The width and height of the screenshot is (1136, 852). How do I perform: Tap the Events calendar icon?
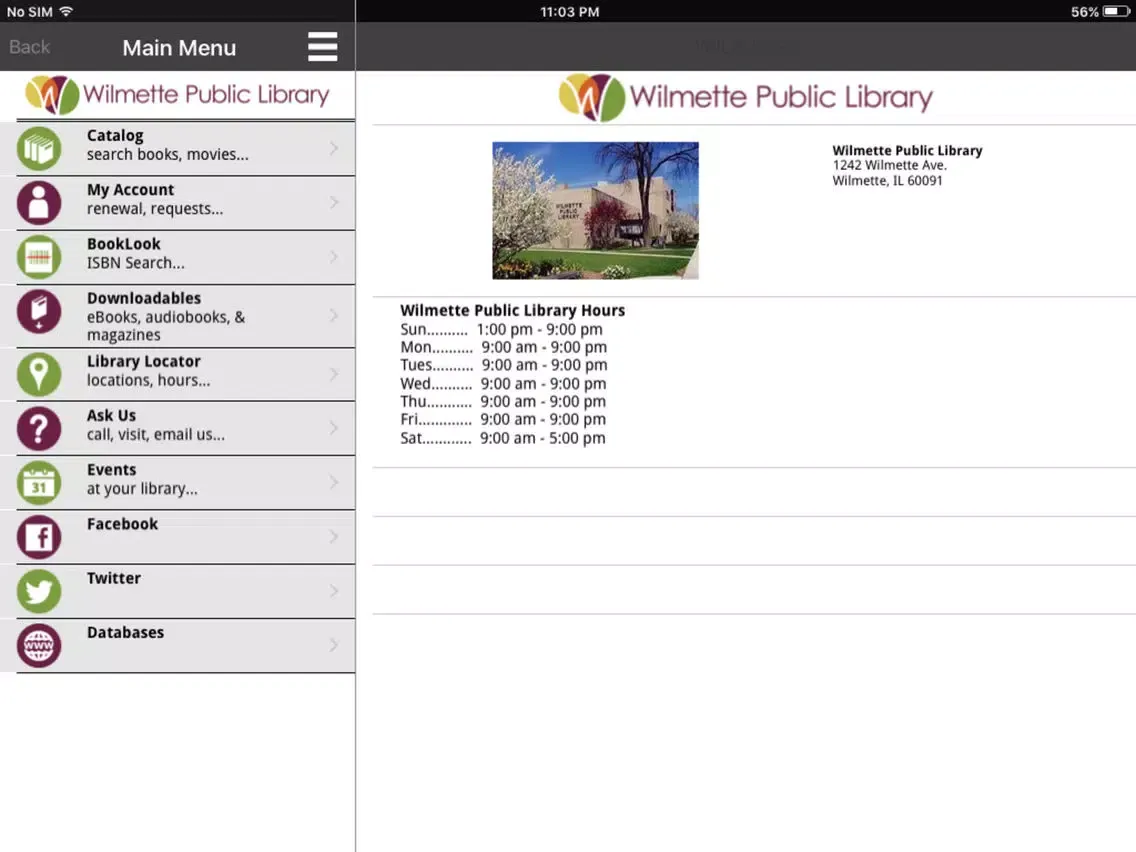[x=39, y=483]
